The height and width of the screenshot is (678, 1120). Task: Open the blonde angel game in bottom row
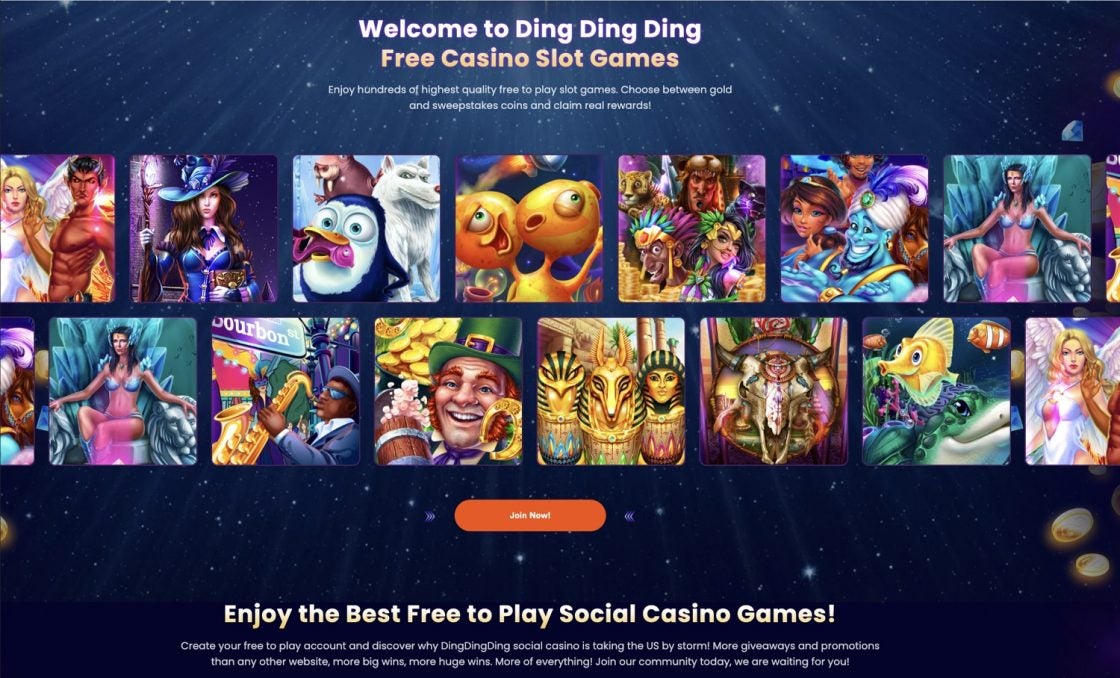coord(1073,392)
